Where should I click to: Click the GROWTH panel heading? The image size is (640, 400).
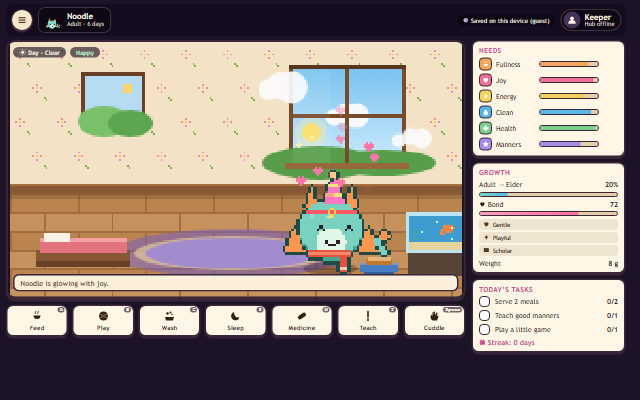coord(494,173)
